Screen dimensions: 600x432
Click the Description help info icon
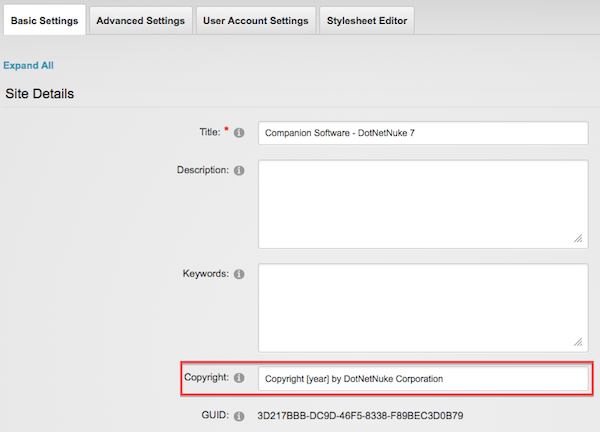coord(239,171)
